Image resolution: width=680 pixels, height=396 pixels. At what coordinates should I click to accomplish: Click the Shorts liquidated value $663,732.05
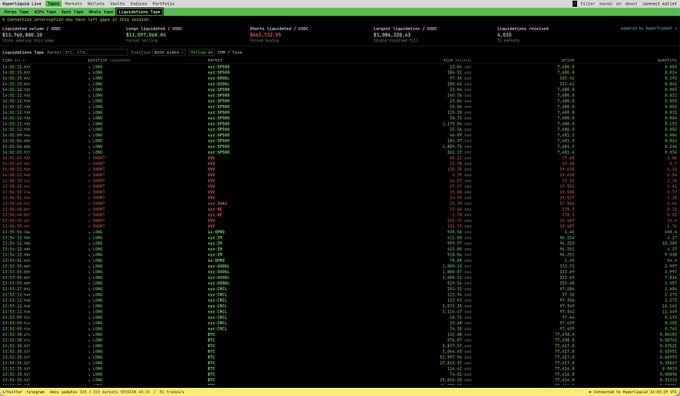tap(265, 35)
